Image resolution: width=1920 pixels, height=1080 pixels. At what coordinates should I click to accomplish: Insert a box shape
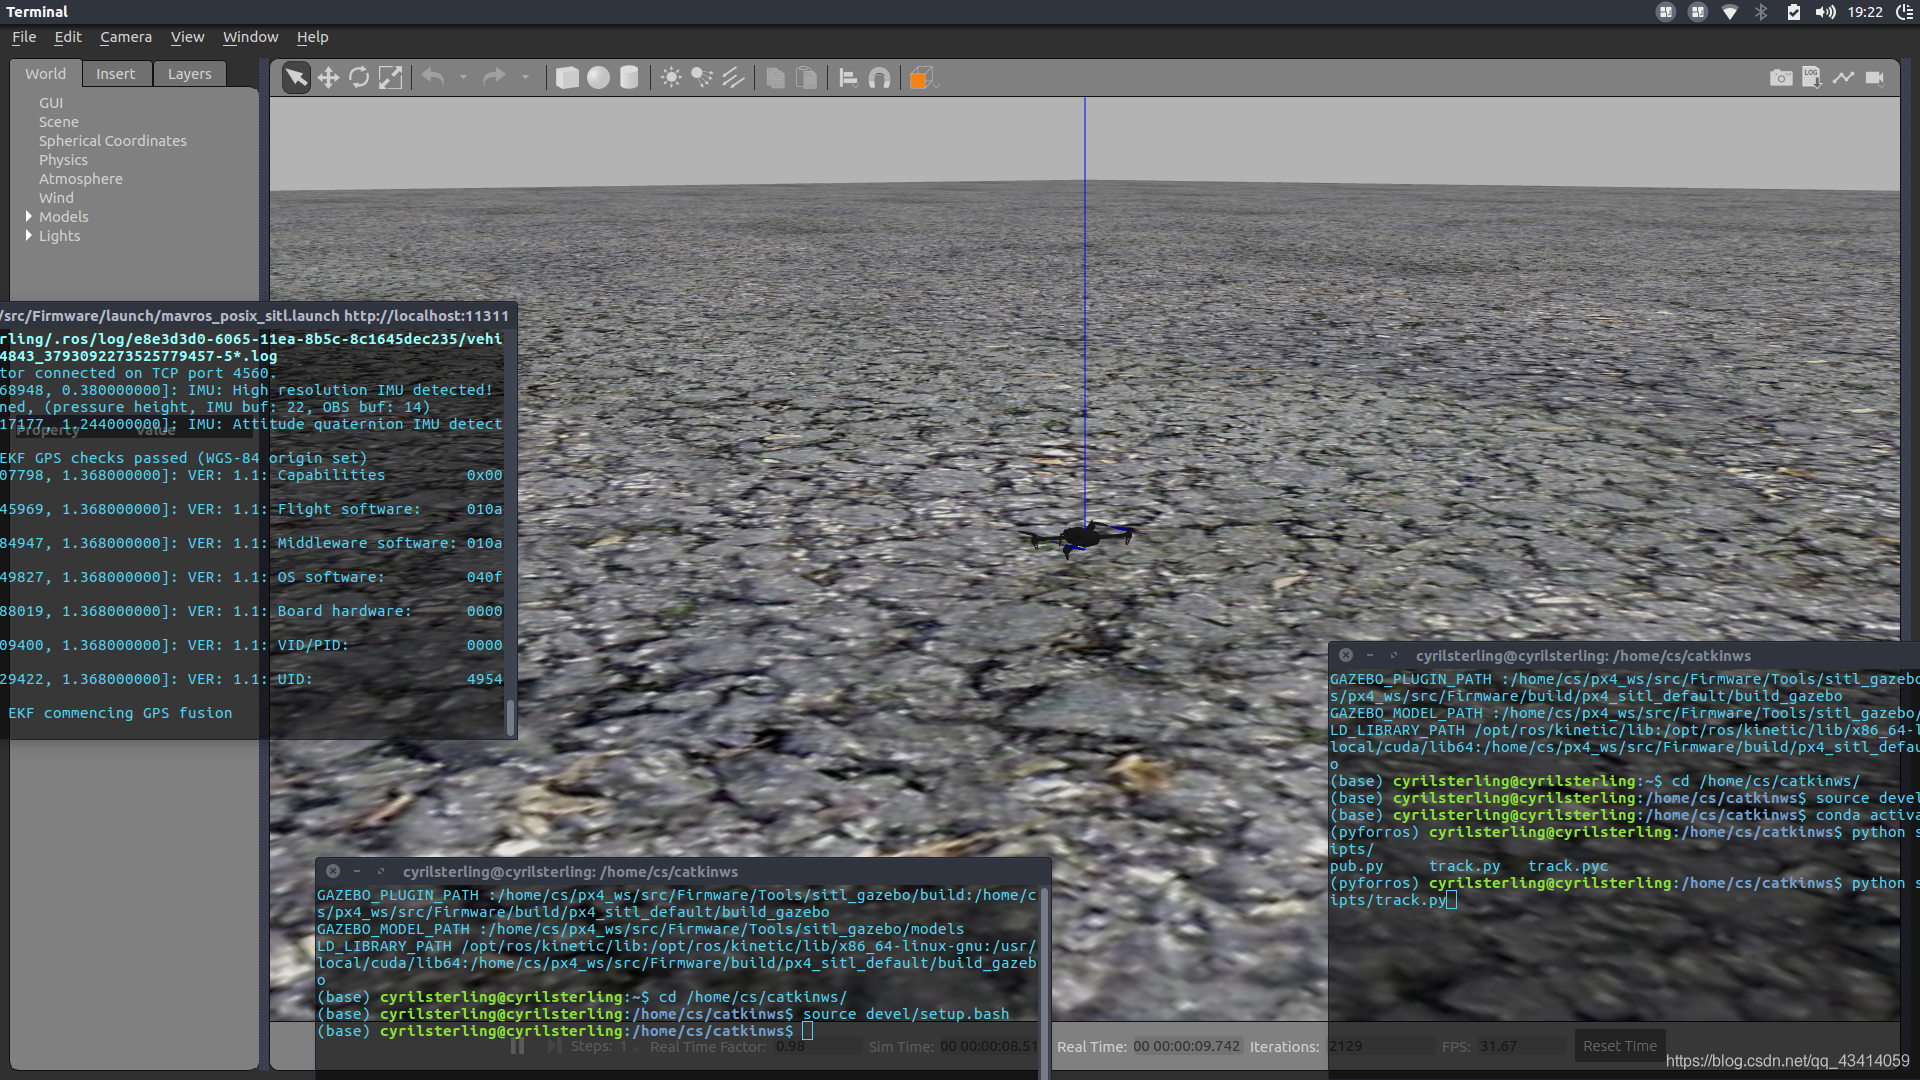click(567, 78)
